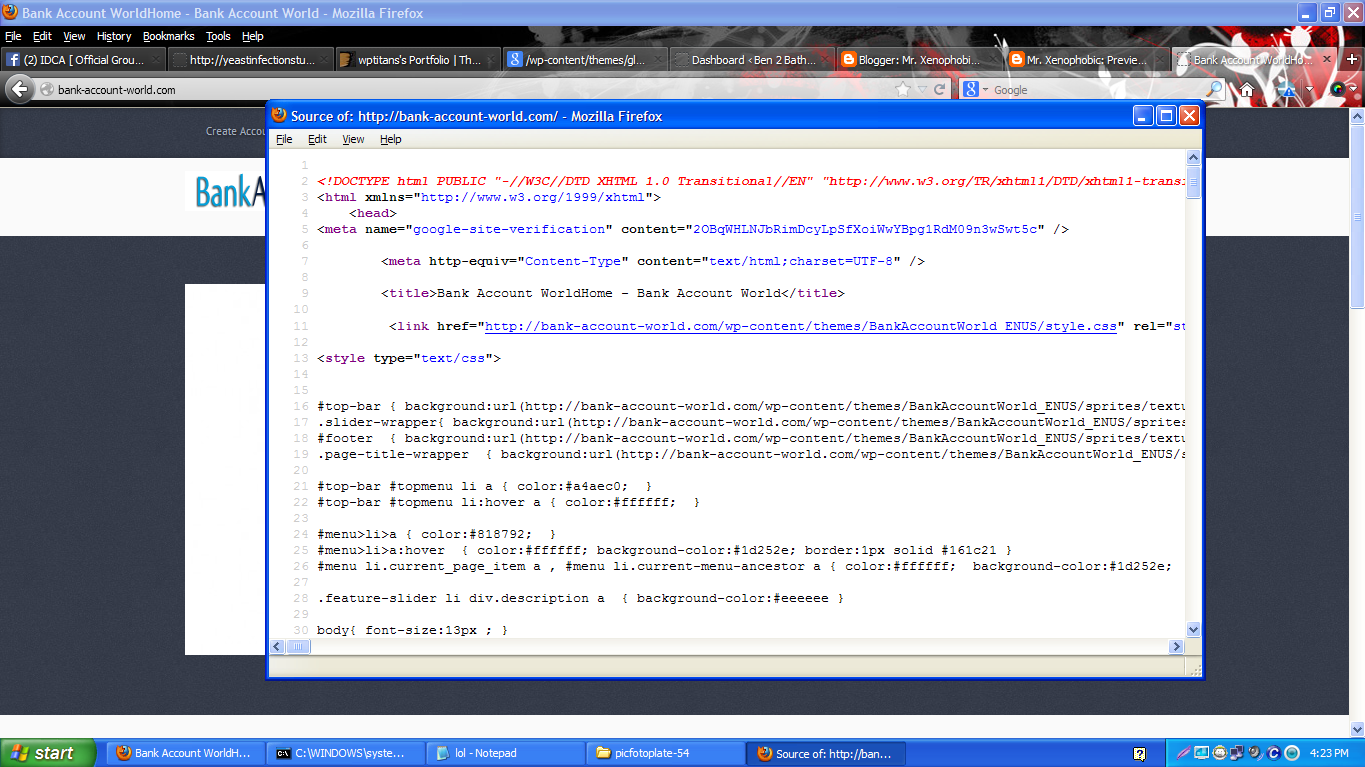This screenshot has width=1365, height=767.
Task: Click the blue warning-triangle addon icon
Action: click(1287, 89)
